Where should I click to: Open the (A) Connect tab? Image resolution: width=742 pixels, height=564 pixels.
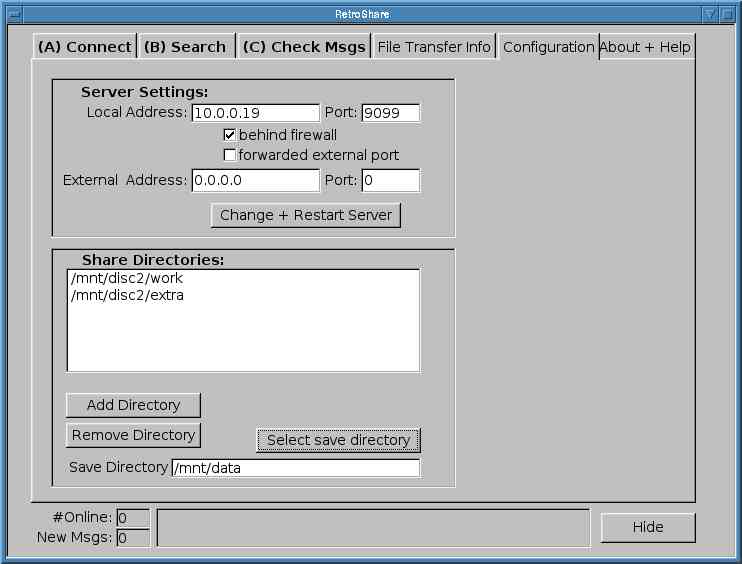coord(84,47)
